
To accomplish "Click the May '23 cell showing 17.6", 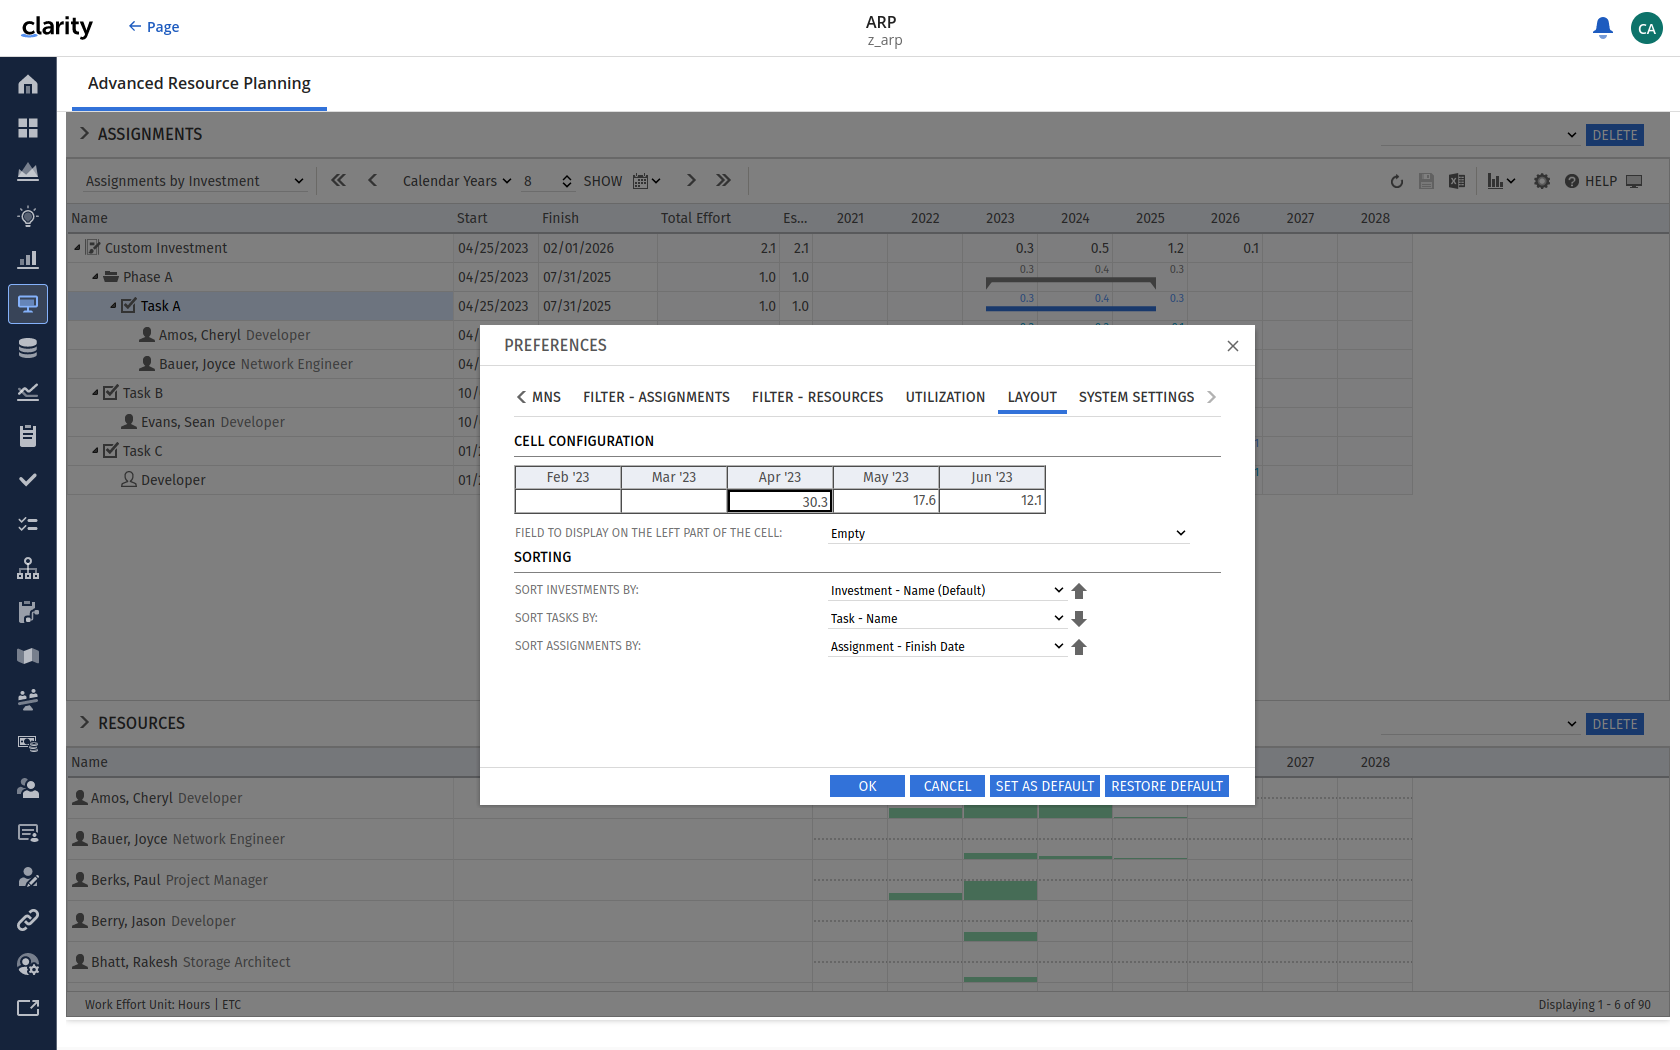I will point(886,501).
